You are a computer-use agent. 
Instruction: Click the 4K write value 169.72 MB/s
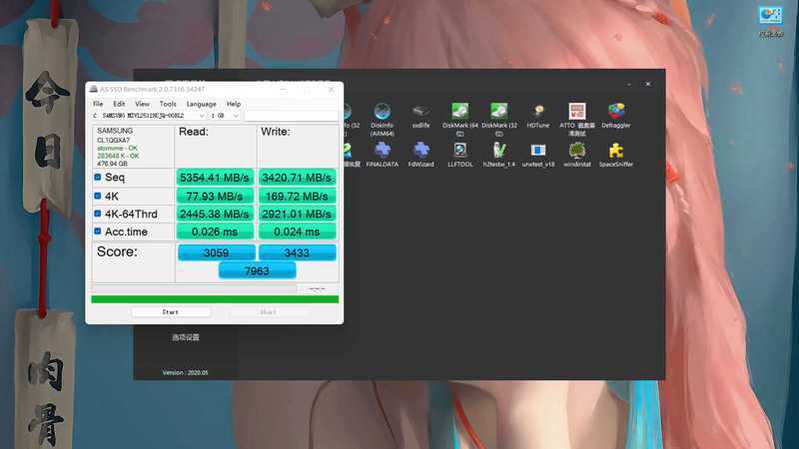coord(297,196)
